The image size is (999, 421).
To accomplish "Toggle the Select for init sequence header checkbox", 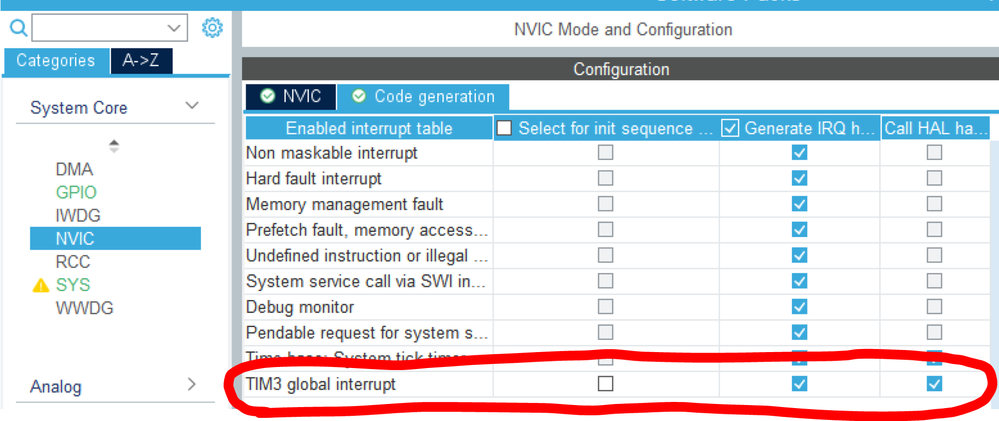I will point(504,128).
